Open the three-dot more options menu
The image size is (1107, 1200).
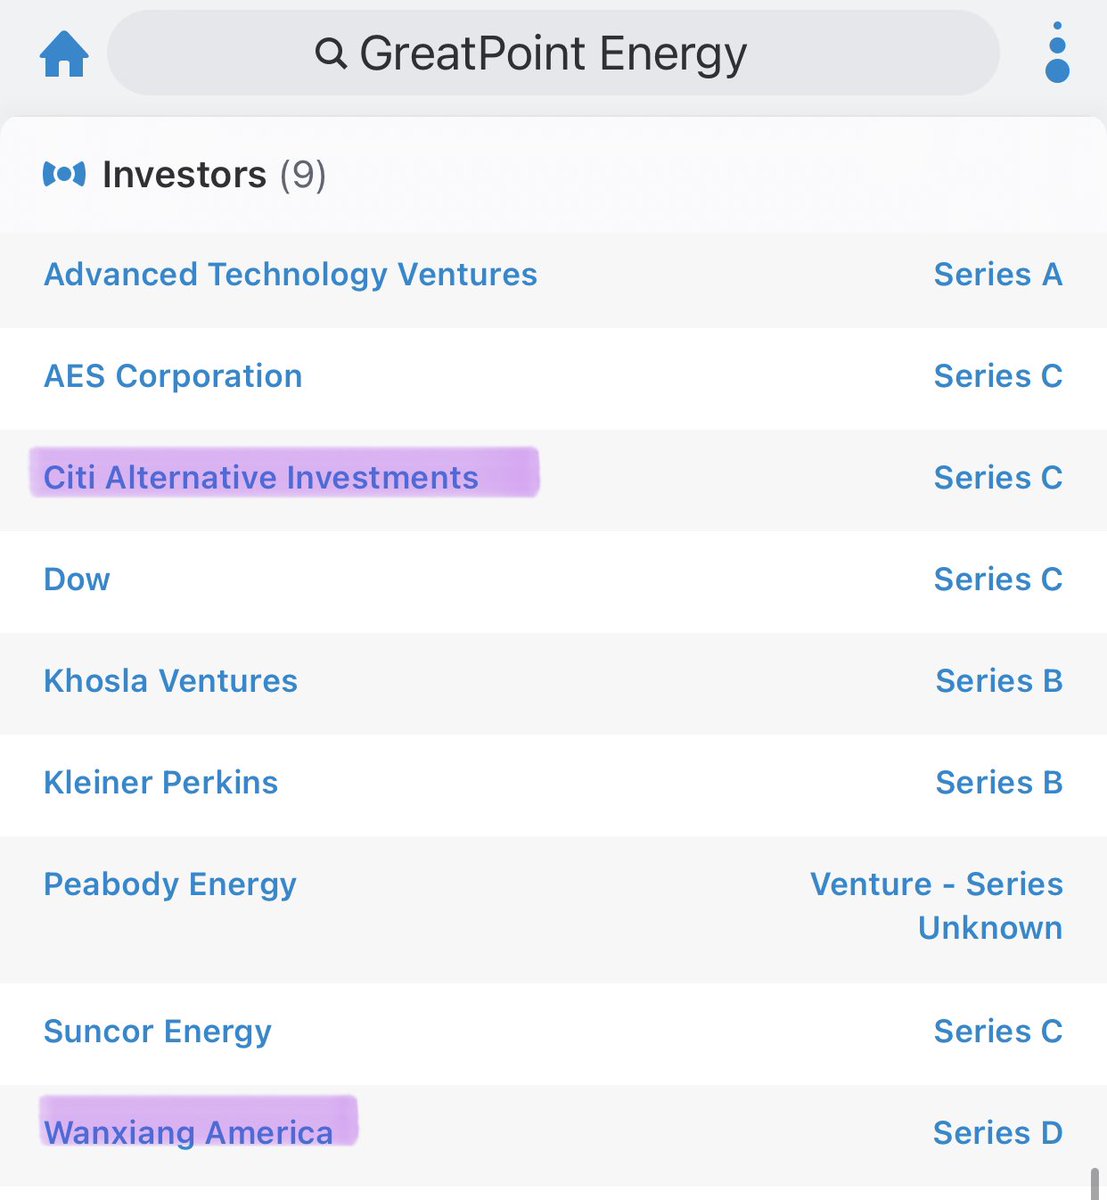coord(1056,54)
